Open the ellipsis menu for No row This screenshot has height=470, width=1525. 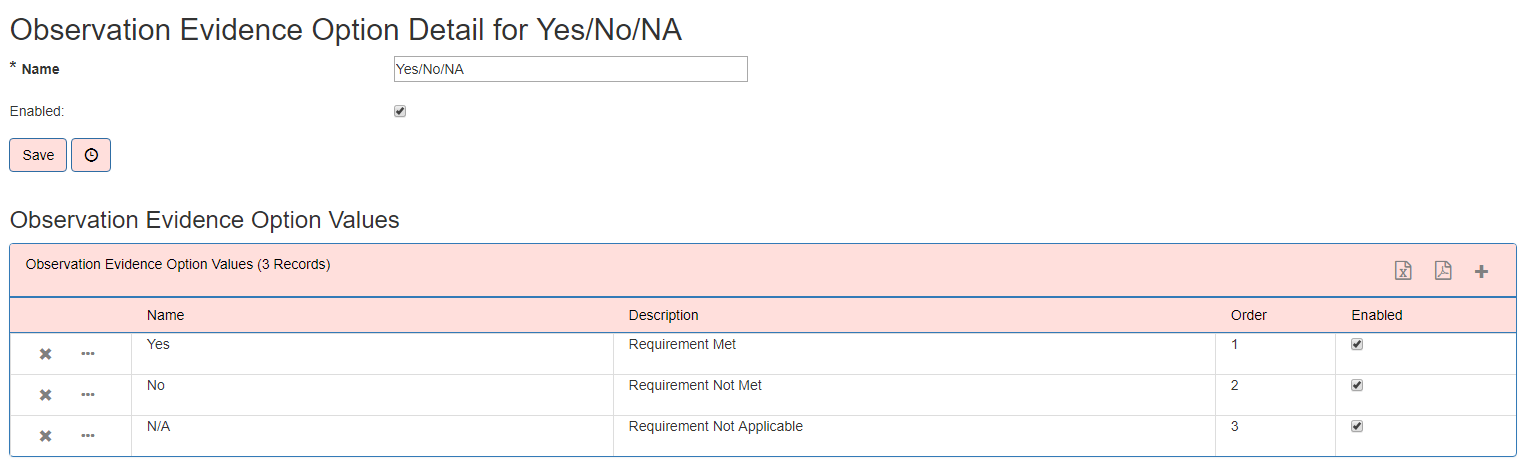click(88, 395)
